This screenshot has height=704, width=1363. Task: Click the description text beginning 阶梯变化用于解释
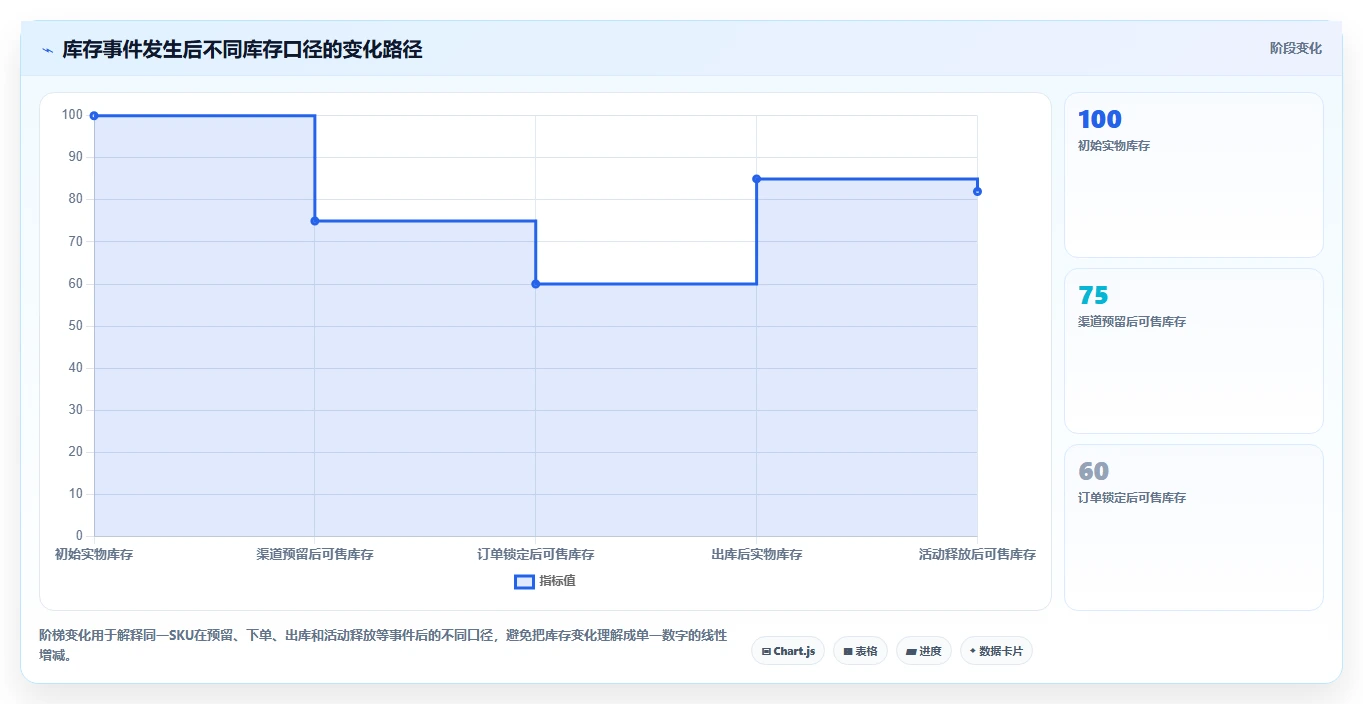click(x=383, y=645)
